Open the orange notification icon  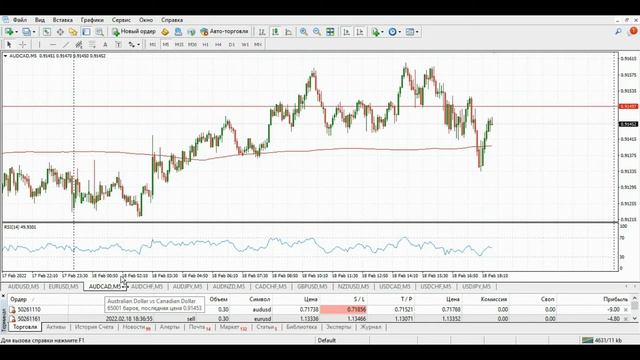(633, 31)
